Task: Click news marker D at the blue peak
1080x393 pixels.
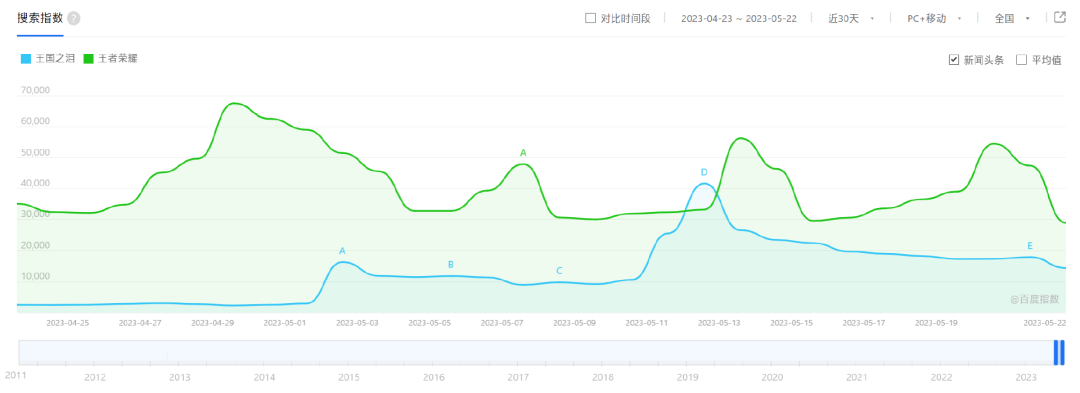Action: pos(704,172)
